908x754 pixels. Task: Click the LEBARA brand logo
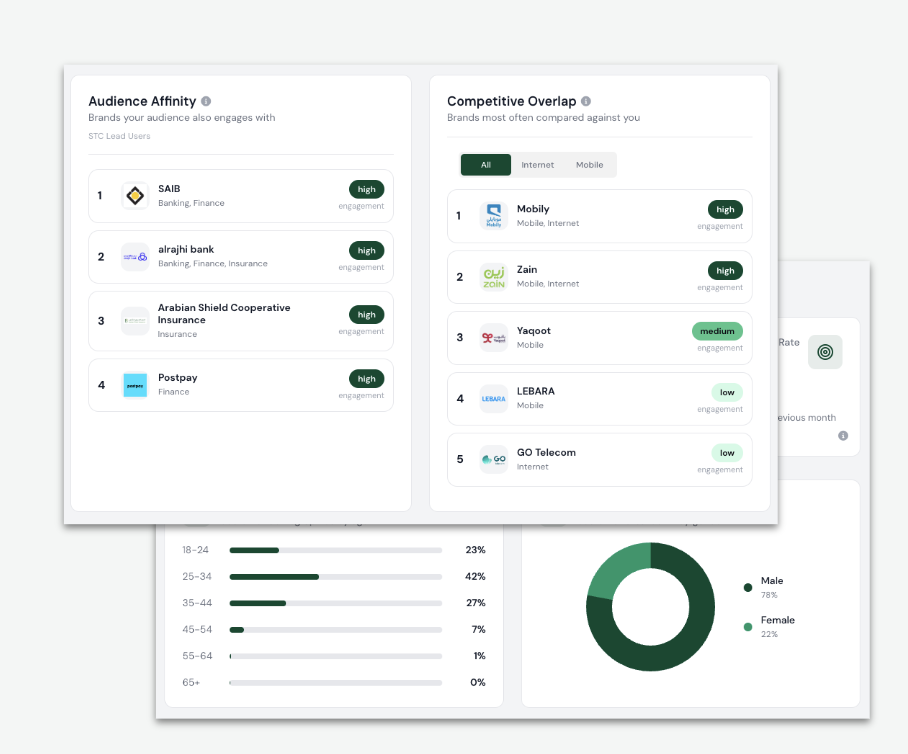pos(494,399)
